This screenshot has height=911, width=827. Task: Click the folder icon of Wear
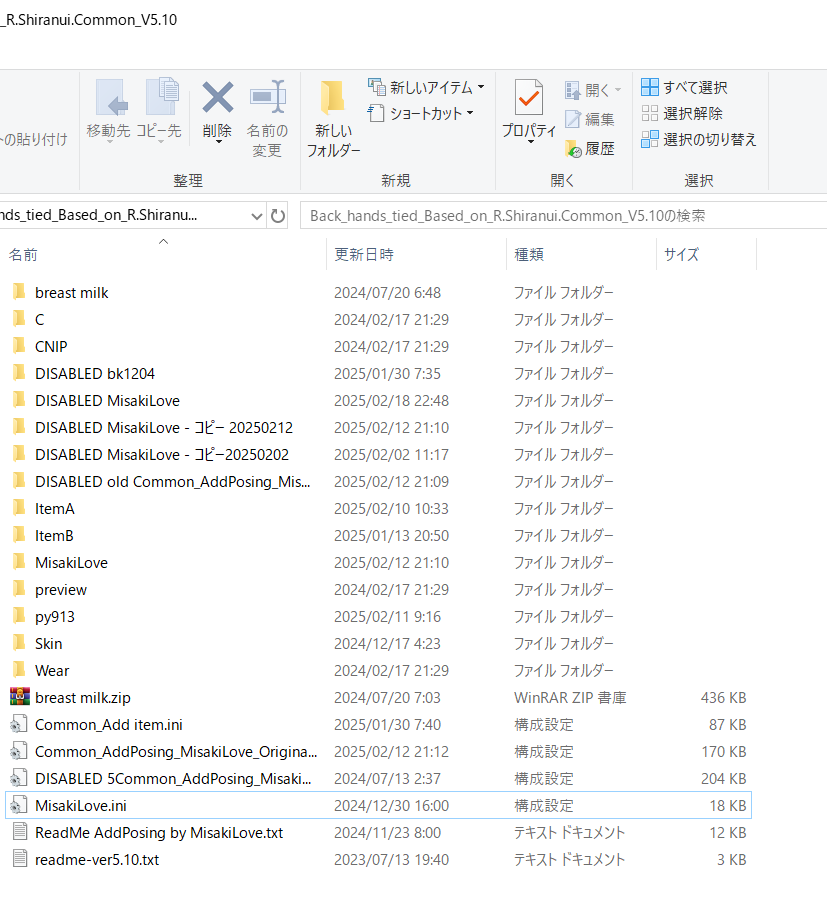coord(19,670)
